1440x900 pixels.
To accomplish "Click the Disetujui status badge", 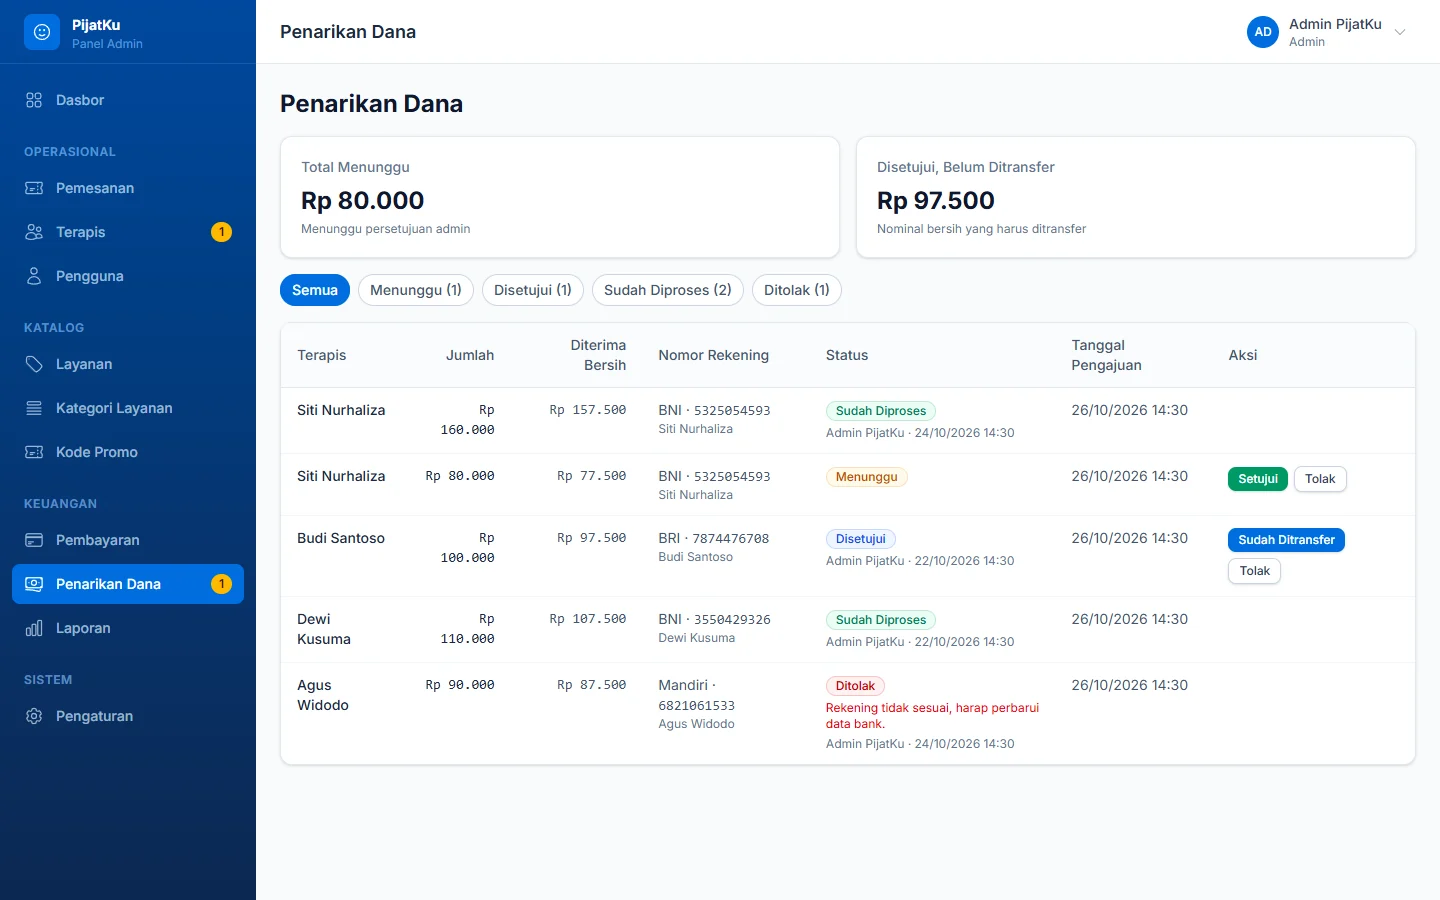I will (x=861, y=539).
